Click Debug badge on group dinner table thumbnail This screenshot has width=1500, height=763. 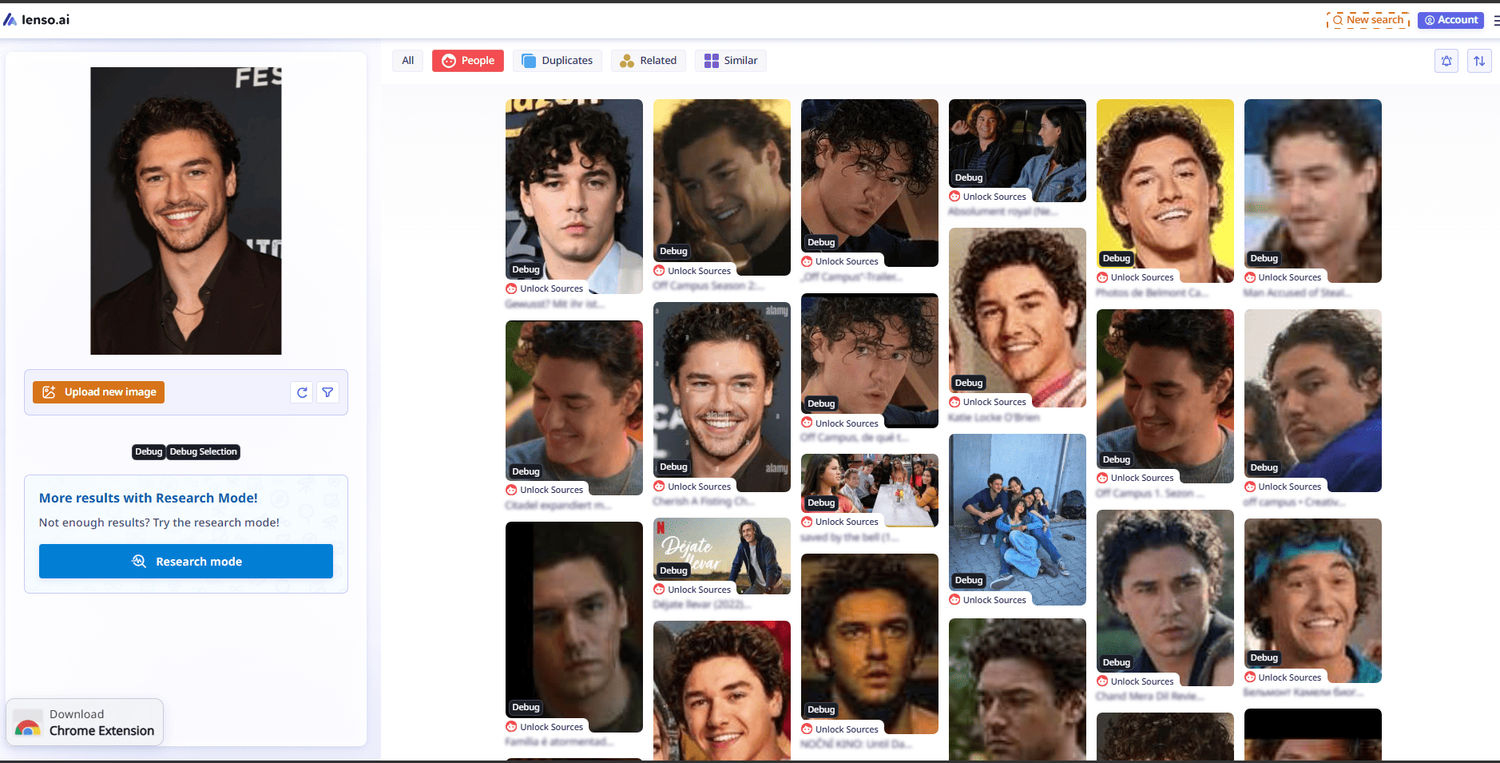pyautogui.click(x=821, y=503)
